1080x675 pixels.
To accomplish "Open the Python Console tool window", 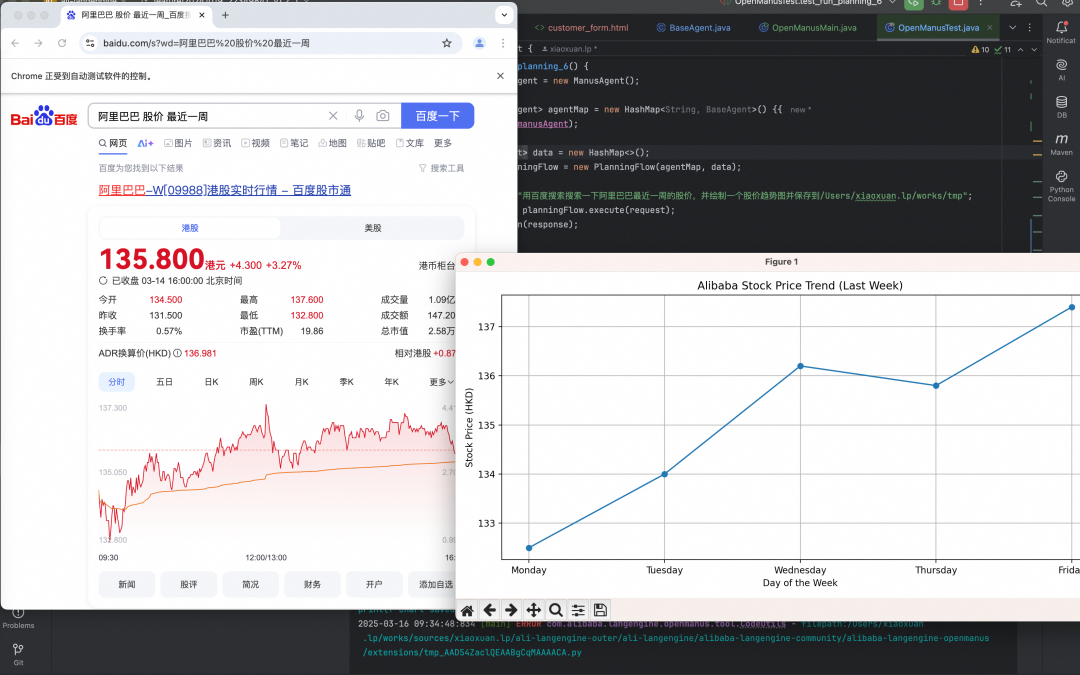I will click(x=1061, y=186).
